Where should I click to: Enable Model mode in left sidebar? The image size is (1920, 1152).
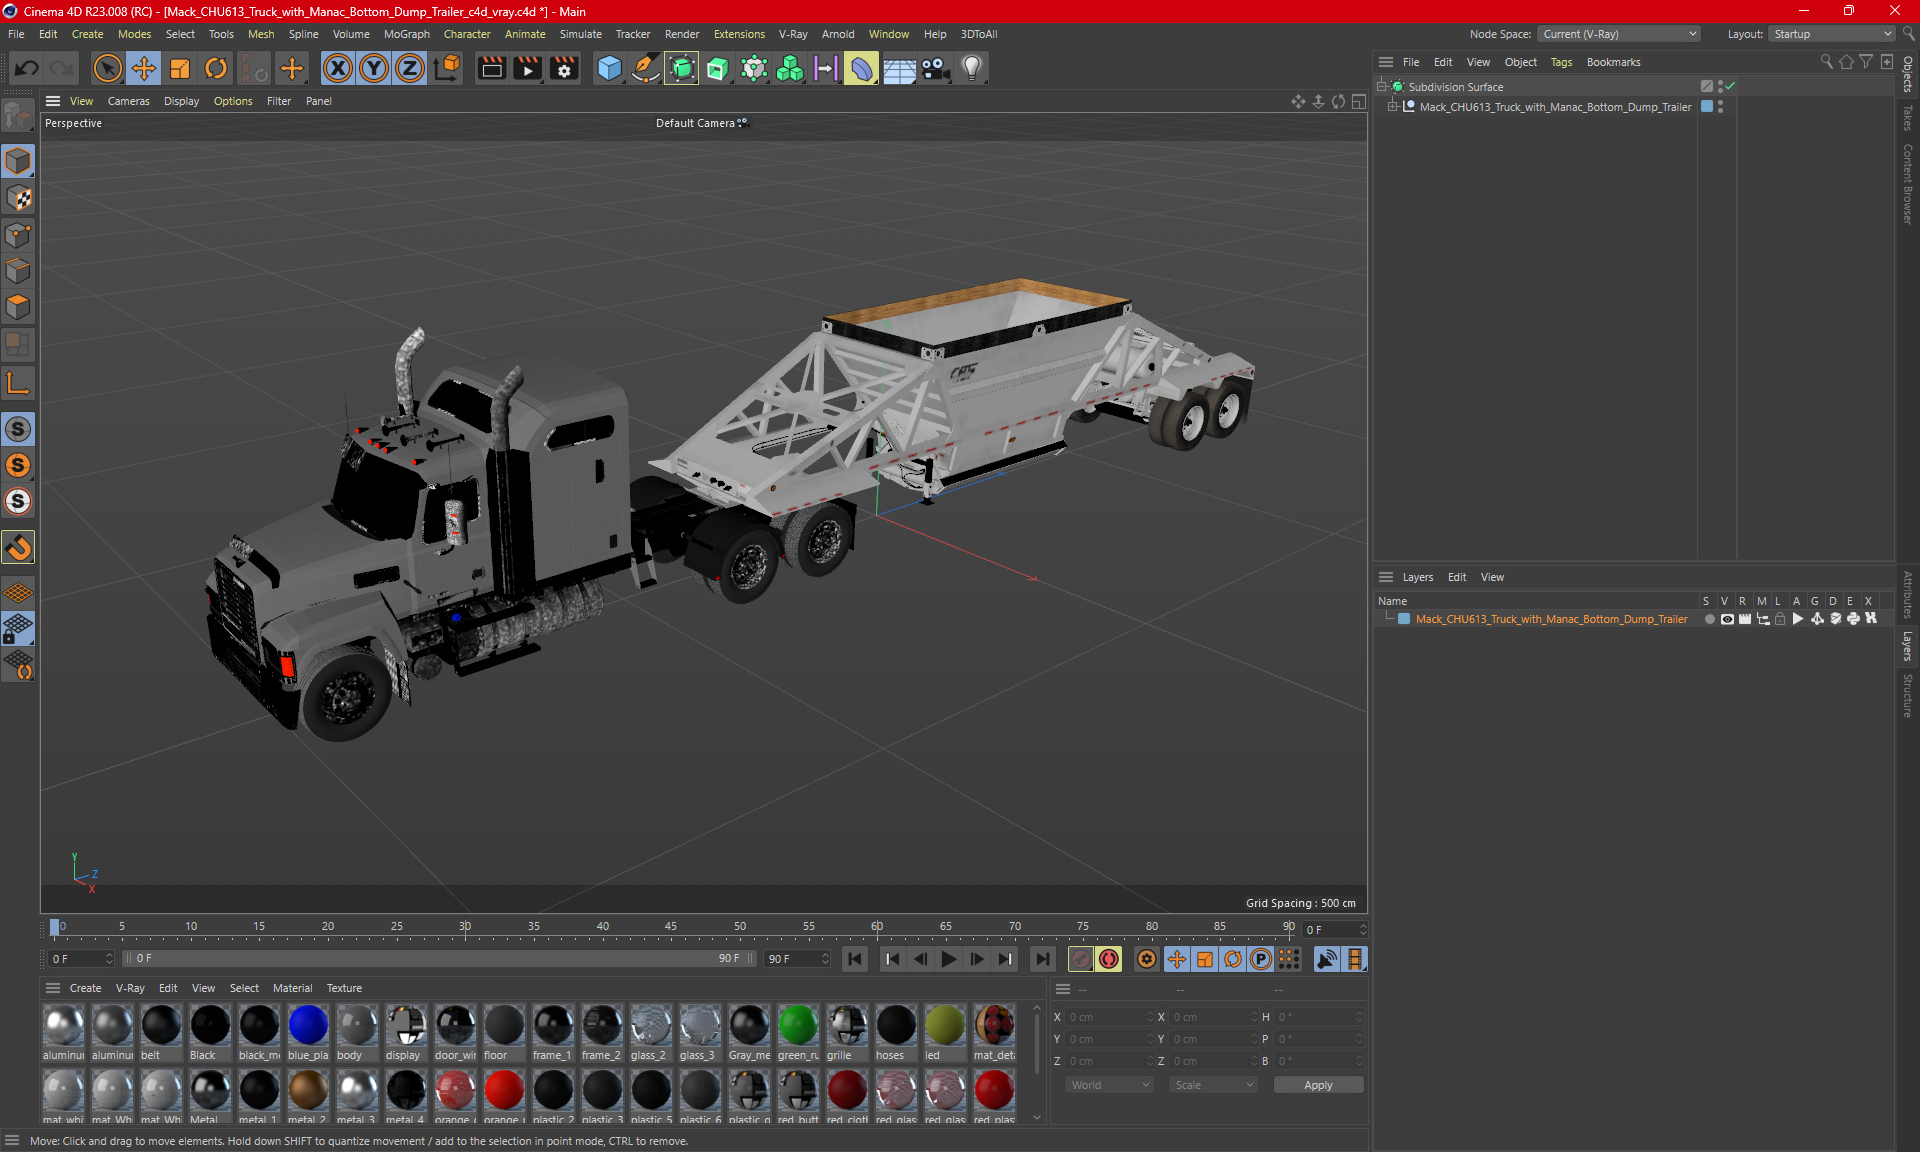tap(18, 161)
